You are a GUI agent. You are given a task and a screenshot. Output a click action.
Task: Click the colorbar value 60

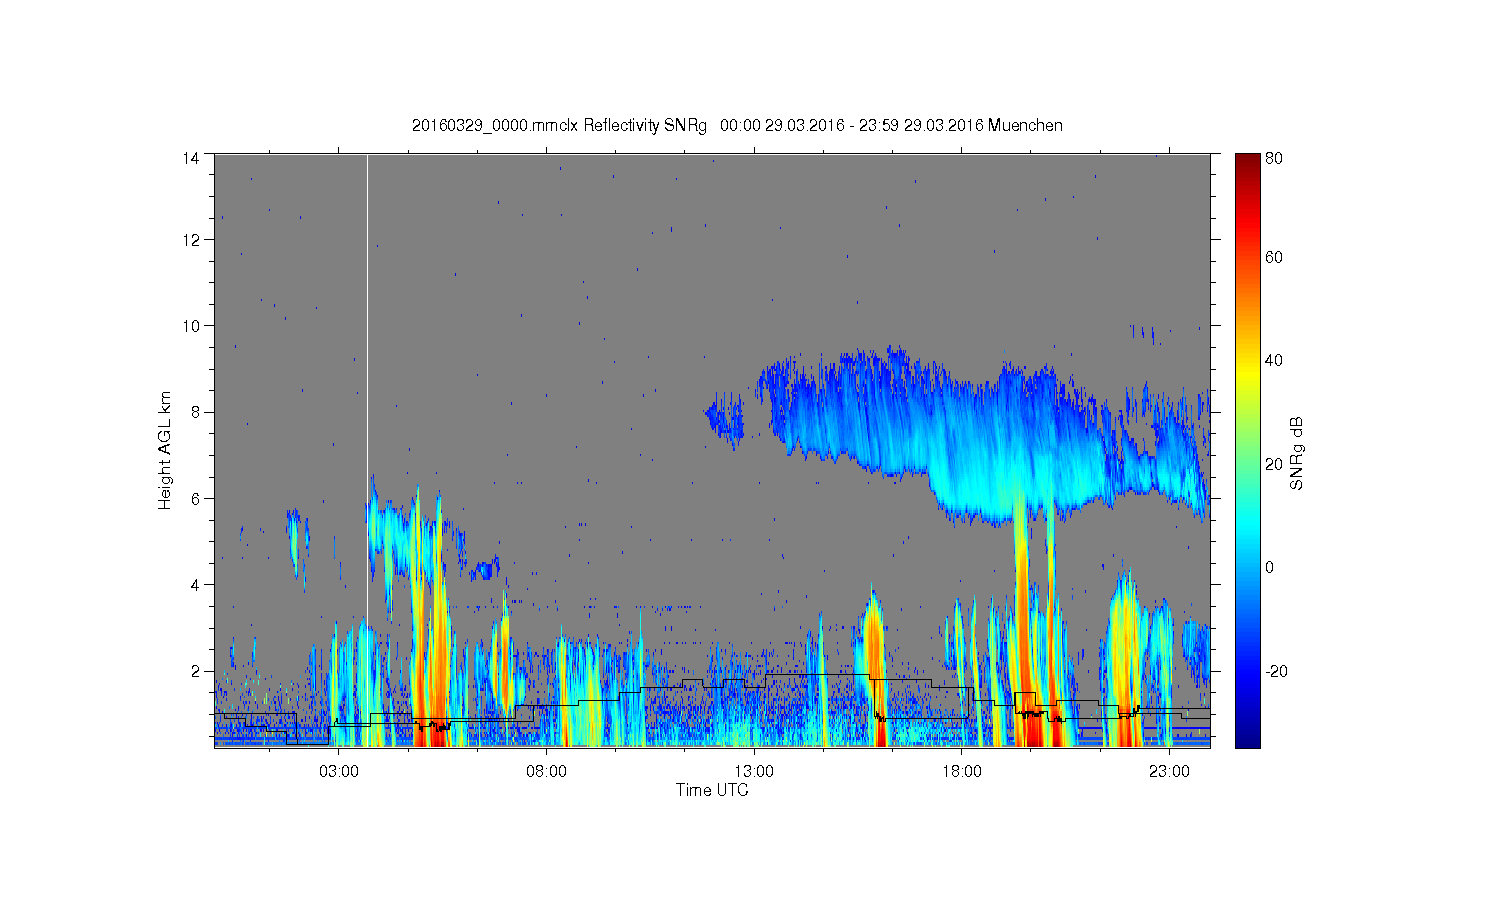tap(1274, 257)
